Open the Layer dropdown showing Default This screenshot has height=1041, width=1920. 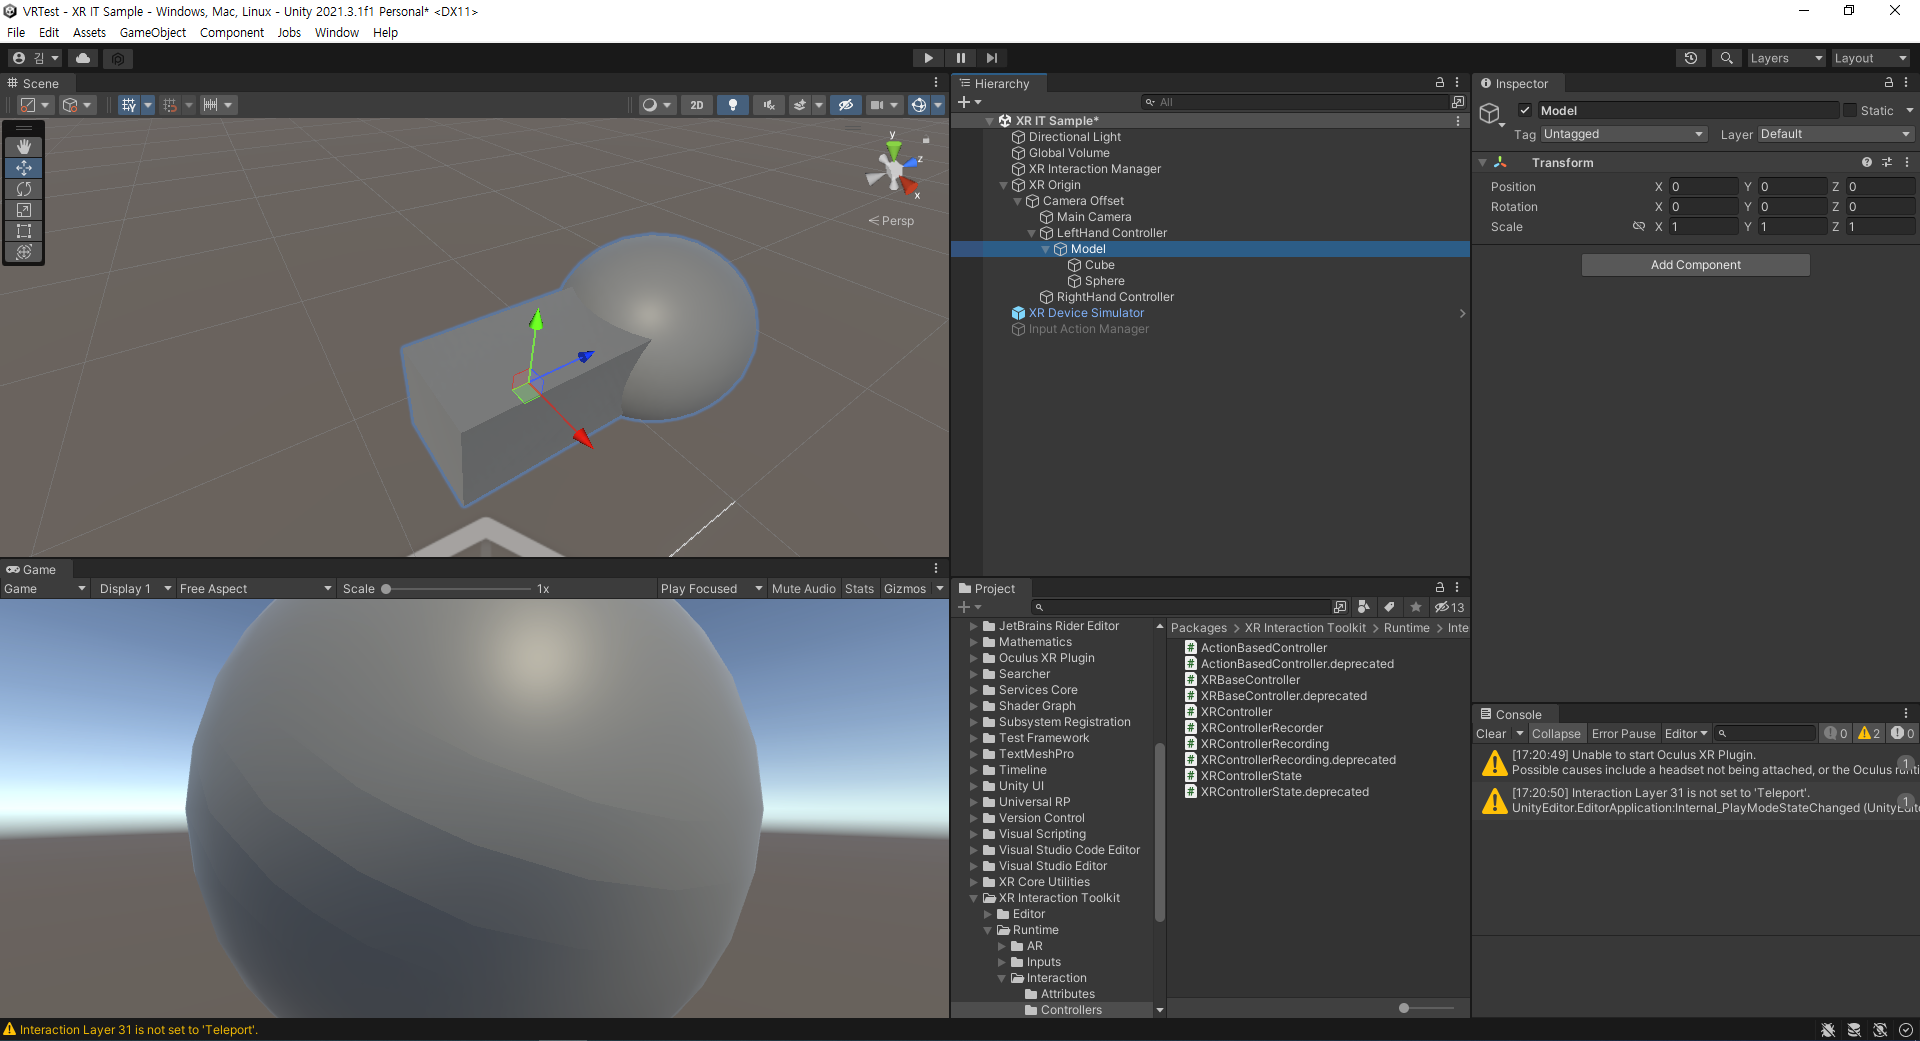[1836, 134]
